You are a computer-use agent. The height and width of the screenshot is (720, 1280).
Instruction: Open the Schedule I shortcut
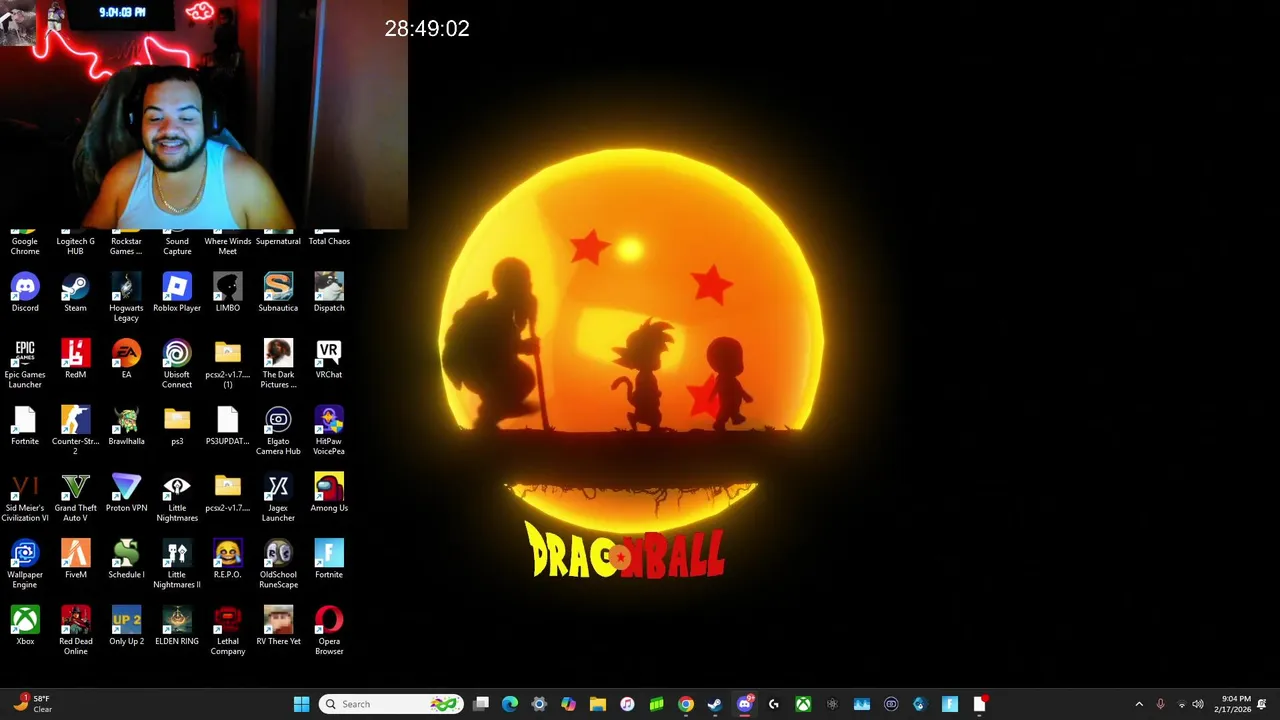click(126, 560)
